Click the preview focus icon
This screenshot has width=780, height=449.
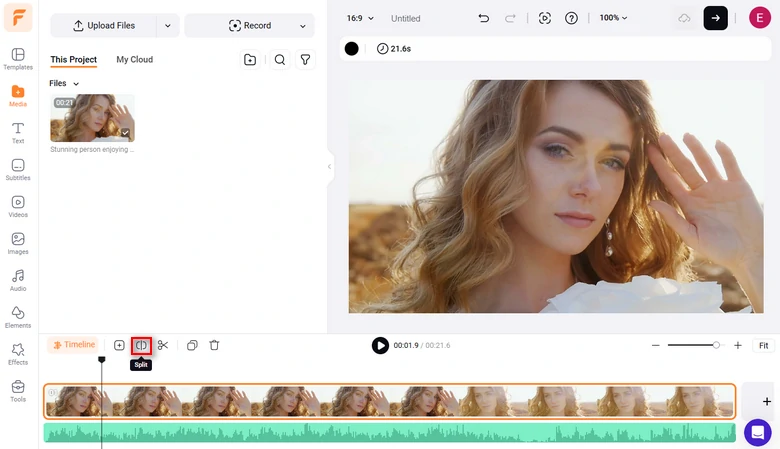click(x=545, y=18)
